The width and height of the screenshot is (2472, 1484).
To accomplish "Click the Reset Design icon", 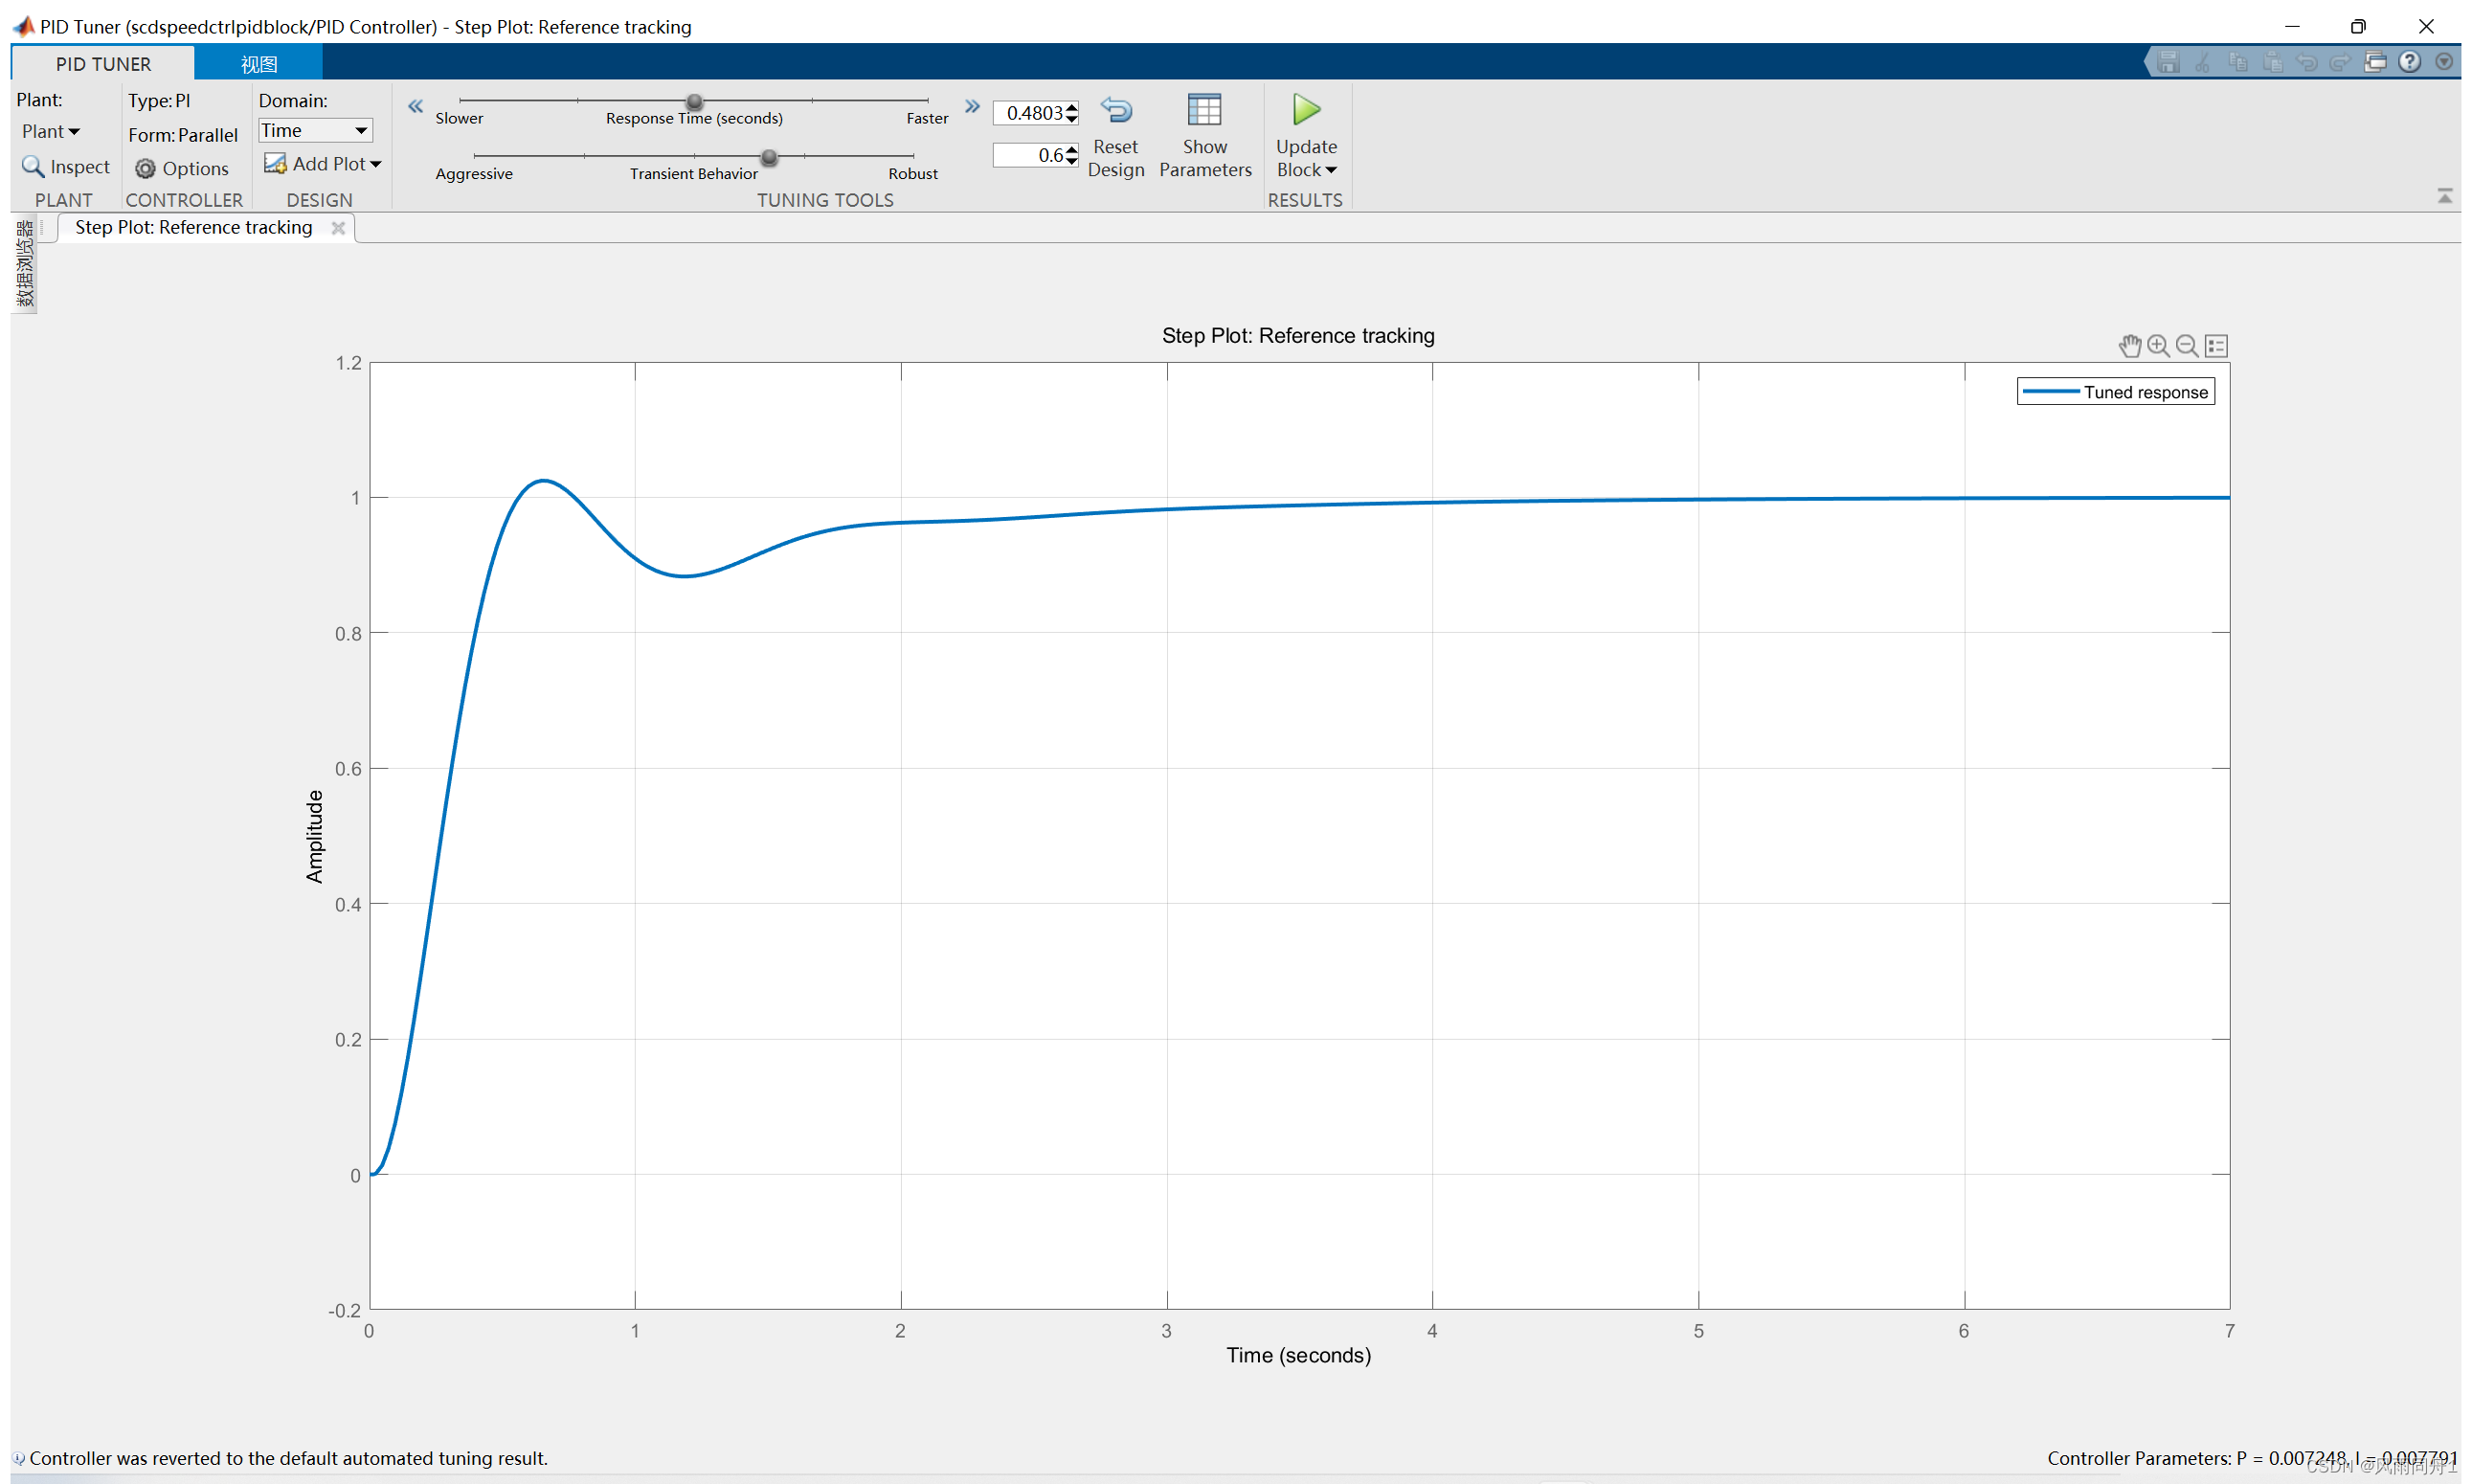I will [1116, 110].
